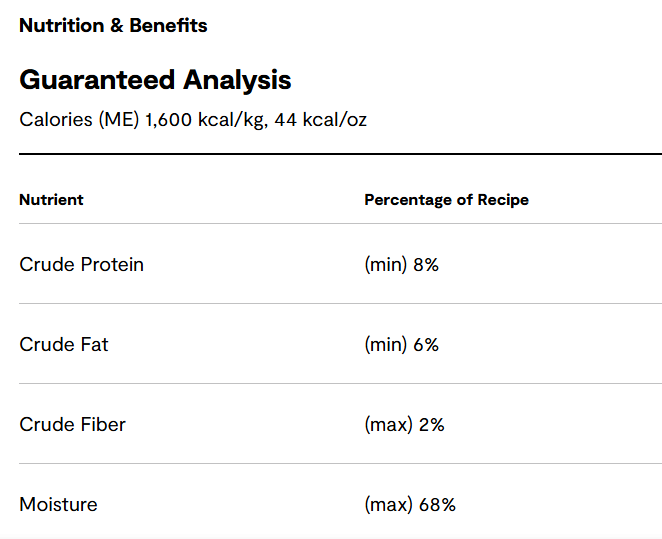Click the divider between Crude Protein and Crude Fat
Viewport: 662px width, 539px height.
click(x=340, y=304)
